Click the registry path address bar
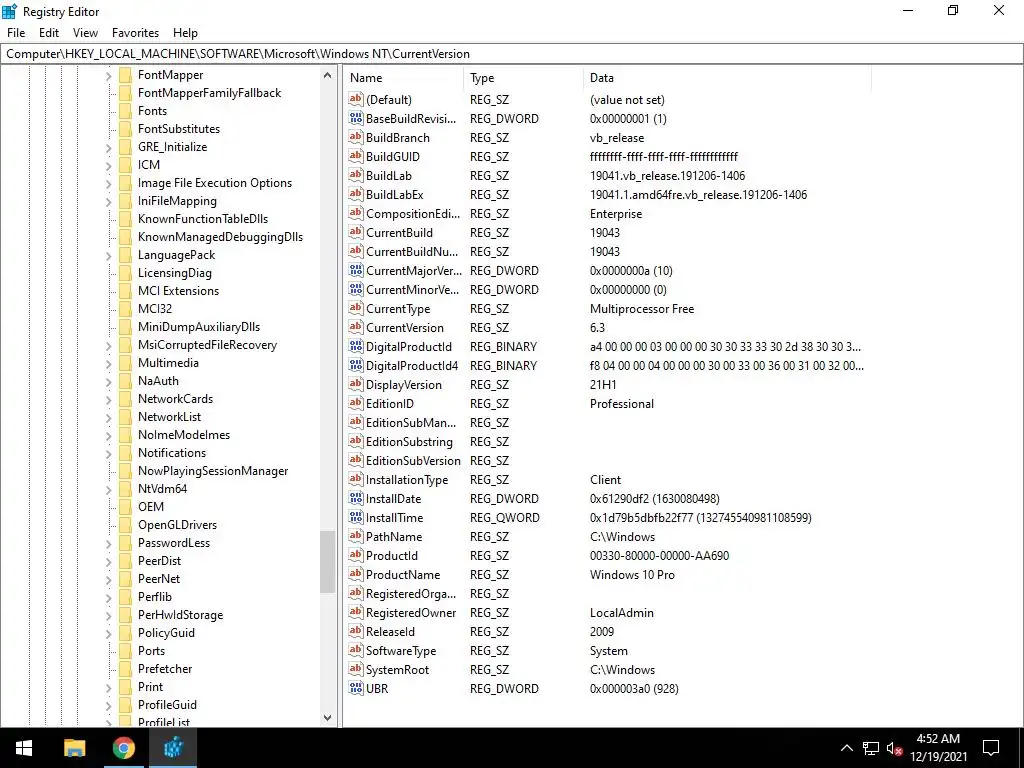Viewport: 1024px width, 768px height. pos(511,54)
